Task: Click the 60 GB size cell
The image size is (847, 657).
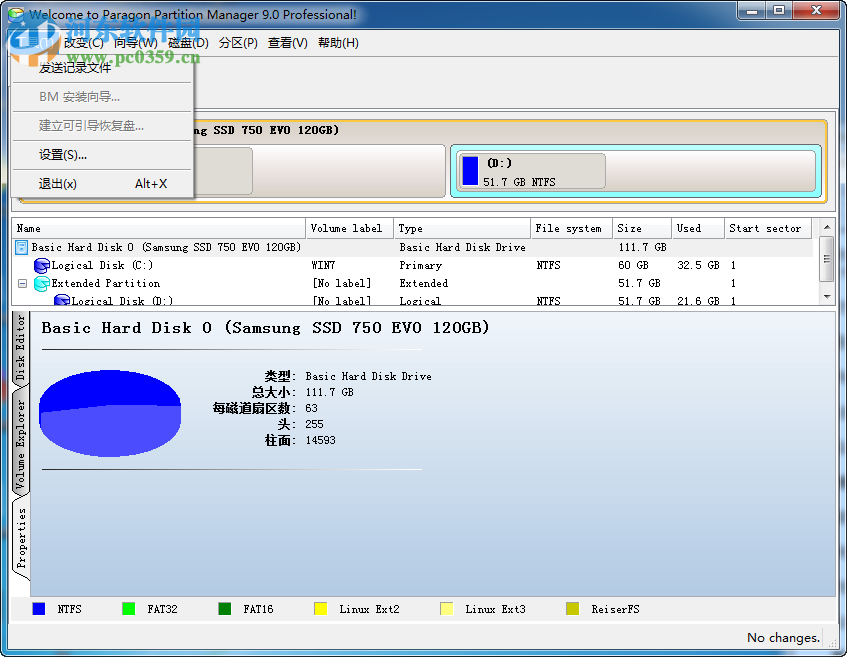Action: point(633,265)
